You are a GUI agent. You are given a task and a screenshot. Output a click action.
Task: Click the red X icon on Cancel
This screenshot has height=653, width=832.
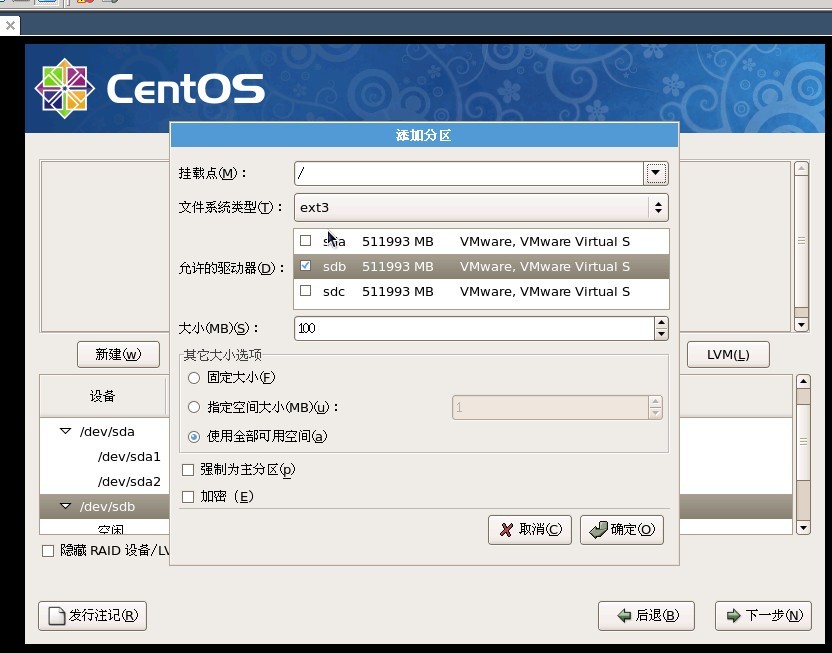[507, 529]
